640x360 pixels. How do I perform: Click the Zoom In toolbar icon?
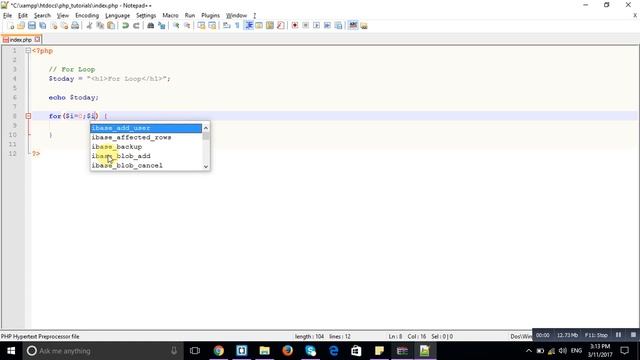pyautogui.click(x=176, y=26)
